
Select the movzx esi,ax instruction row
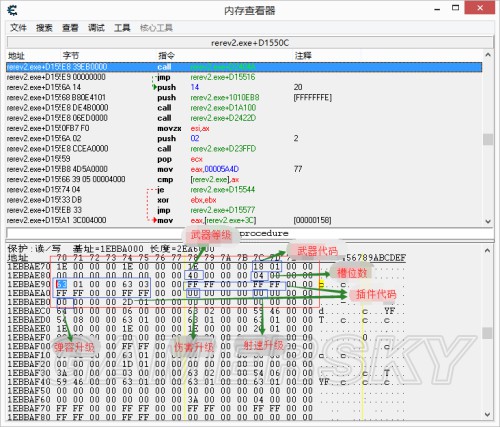point(244,128)
